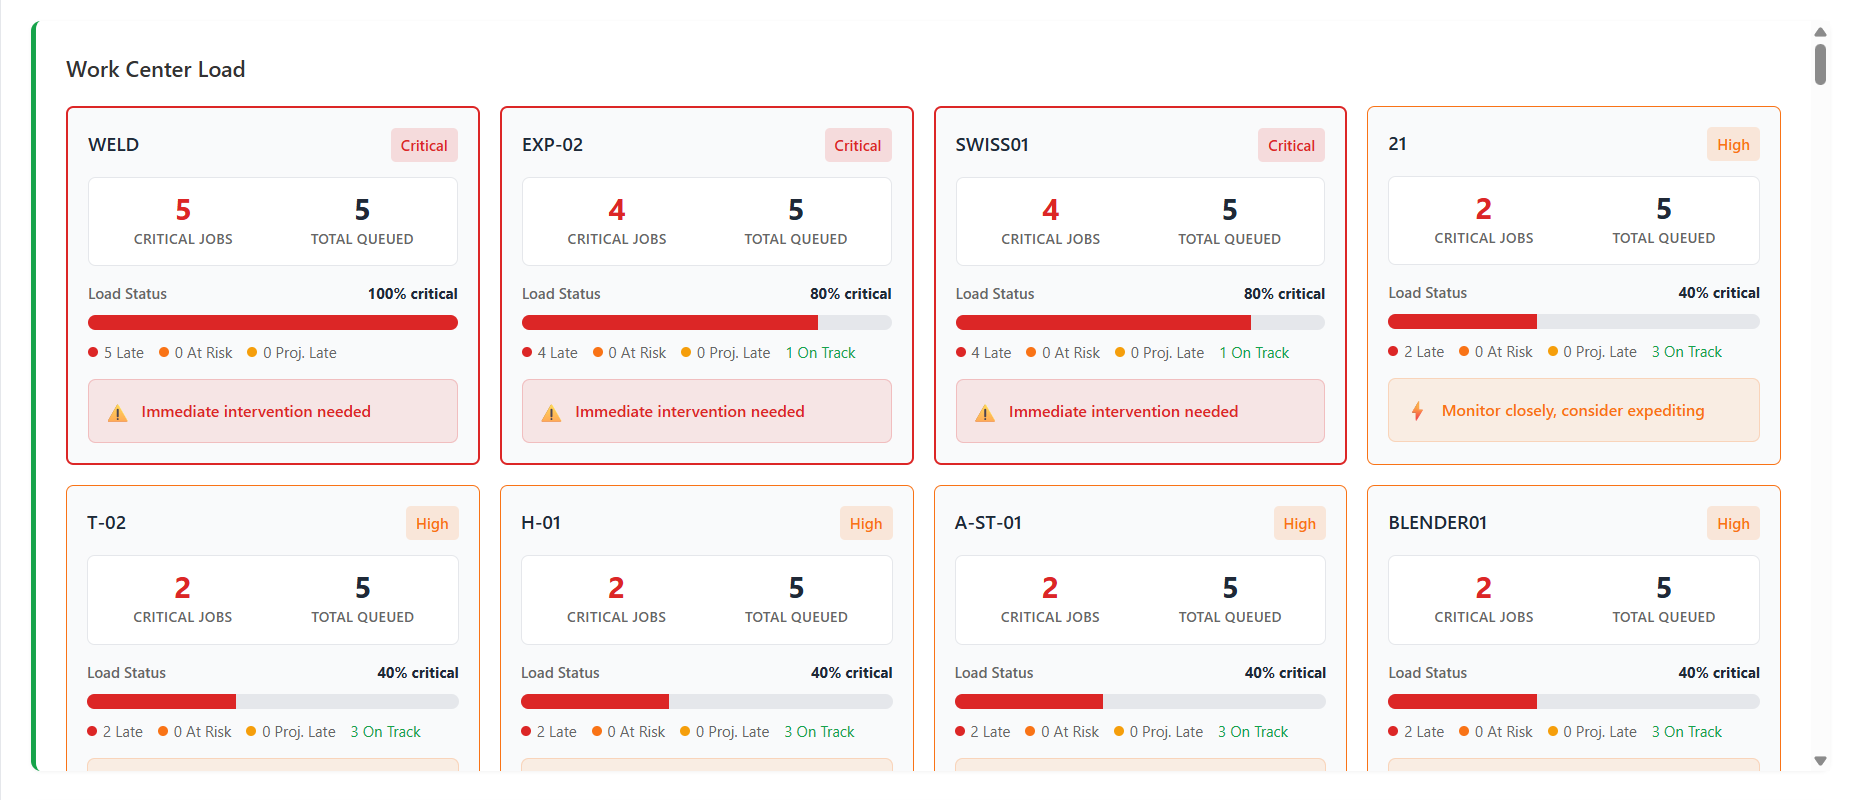This screenshot has width=1856, height=800.
Task: Click WELD 'Immediate intervention needed' alert
Action: click(x=273, y=411)
